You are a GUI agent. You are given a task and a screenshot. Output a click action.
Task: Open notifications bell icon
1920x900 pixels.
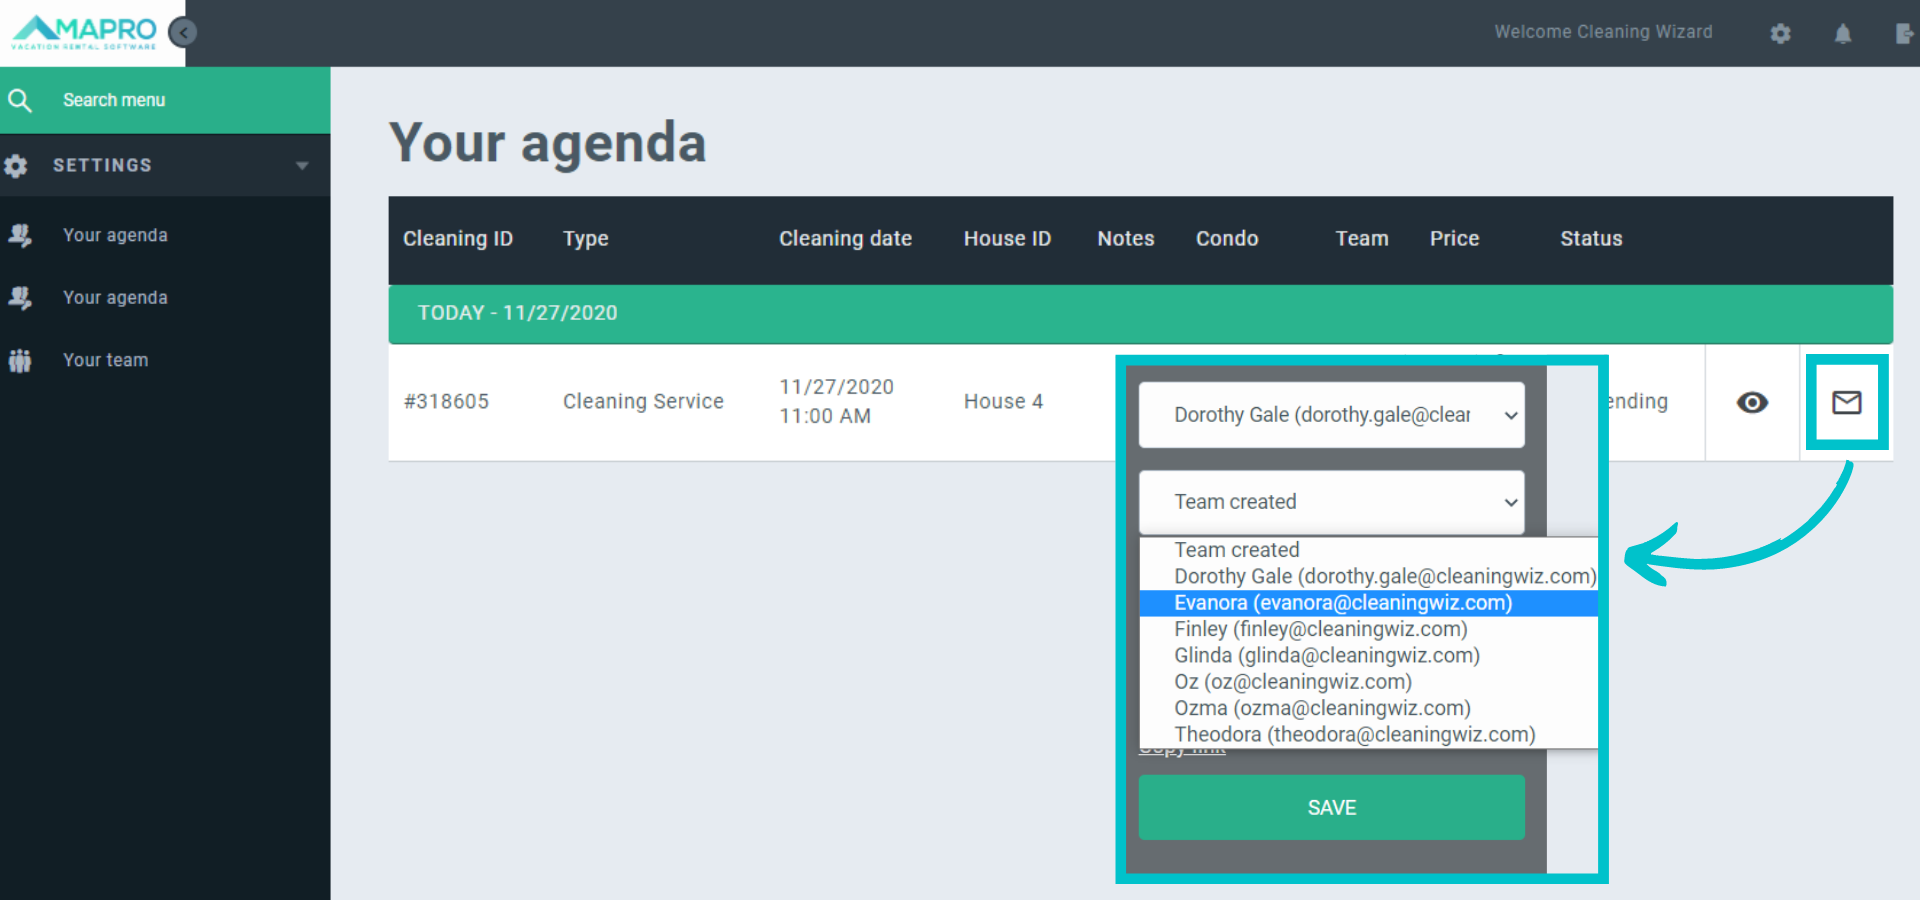click(x=1842, y=34)
